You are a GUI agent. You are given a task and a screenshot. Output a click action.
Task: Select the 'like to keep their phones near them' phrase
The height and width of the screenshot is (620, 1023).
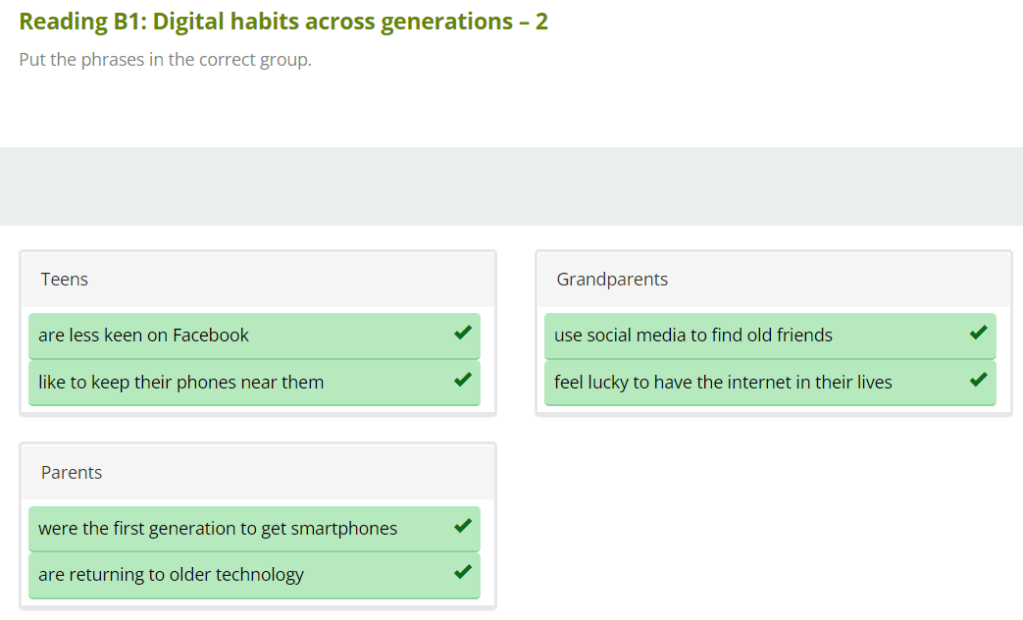[181, 382]
